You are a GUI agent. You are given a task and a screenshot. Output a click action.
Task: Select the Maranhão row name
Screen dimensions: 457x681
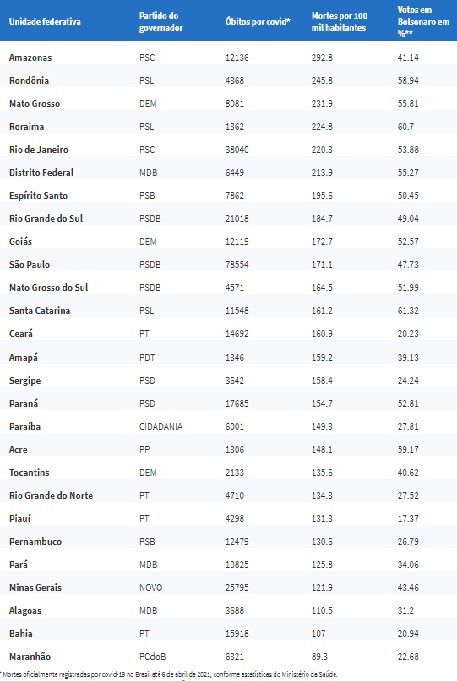(x=30, y=657)
